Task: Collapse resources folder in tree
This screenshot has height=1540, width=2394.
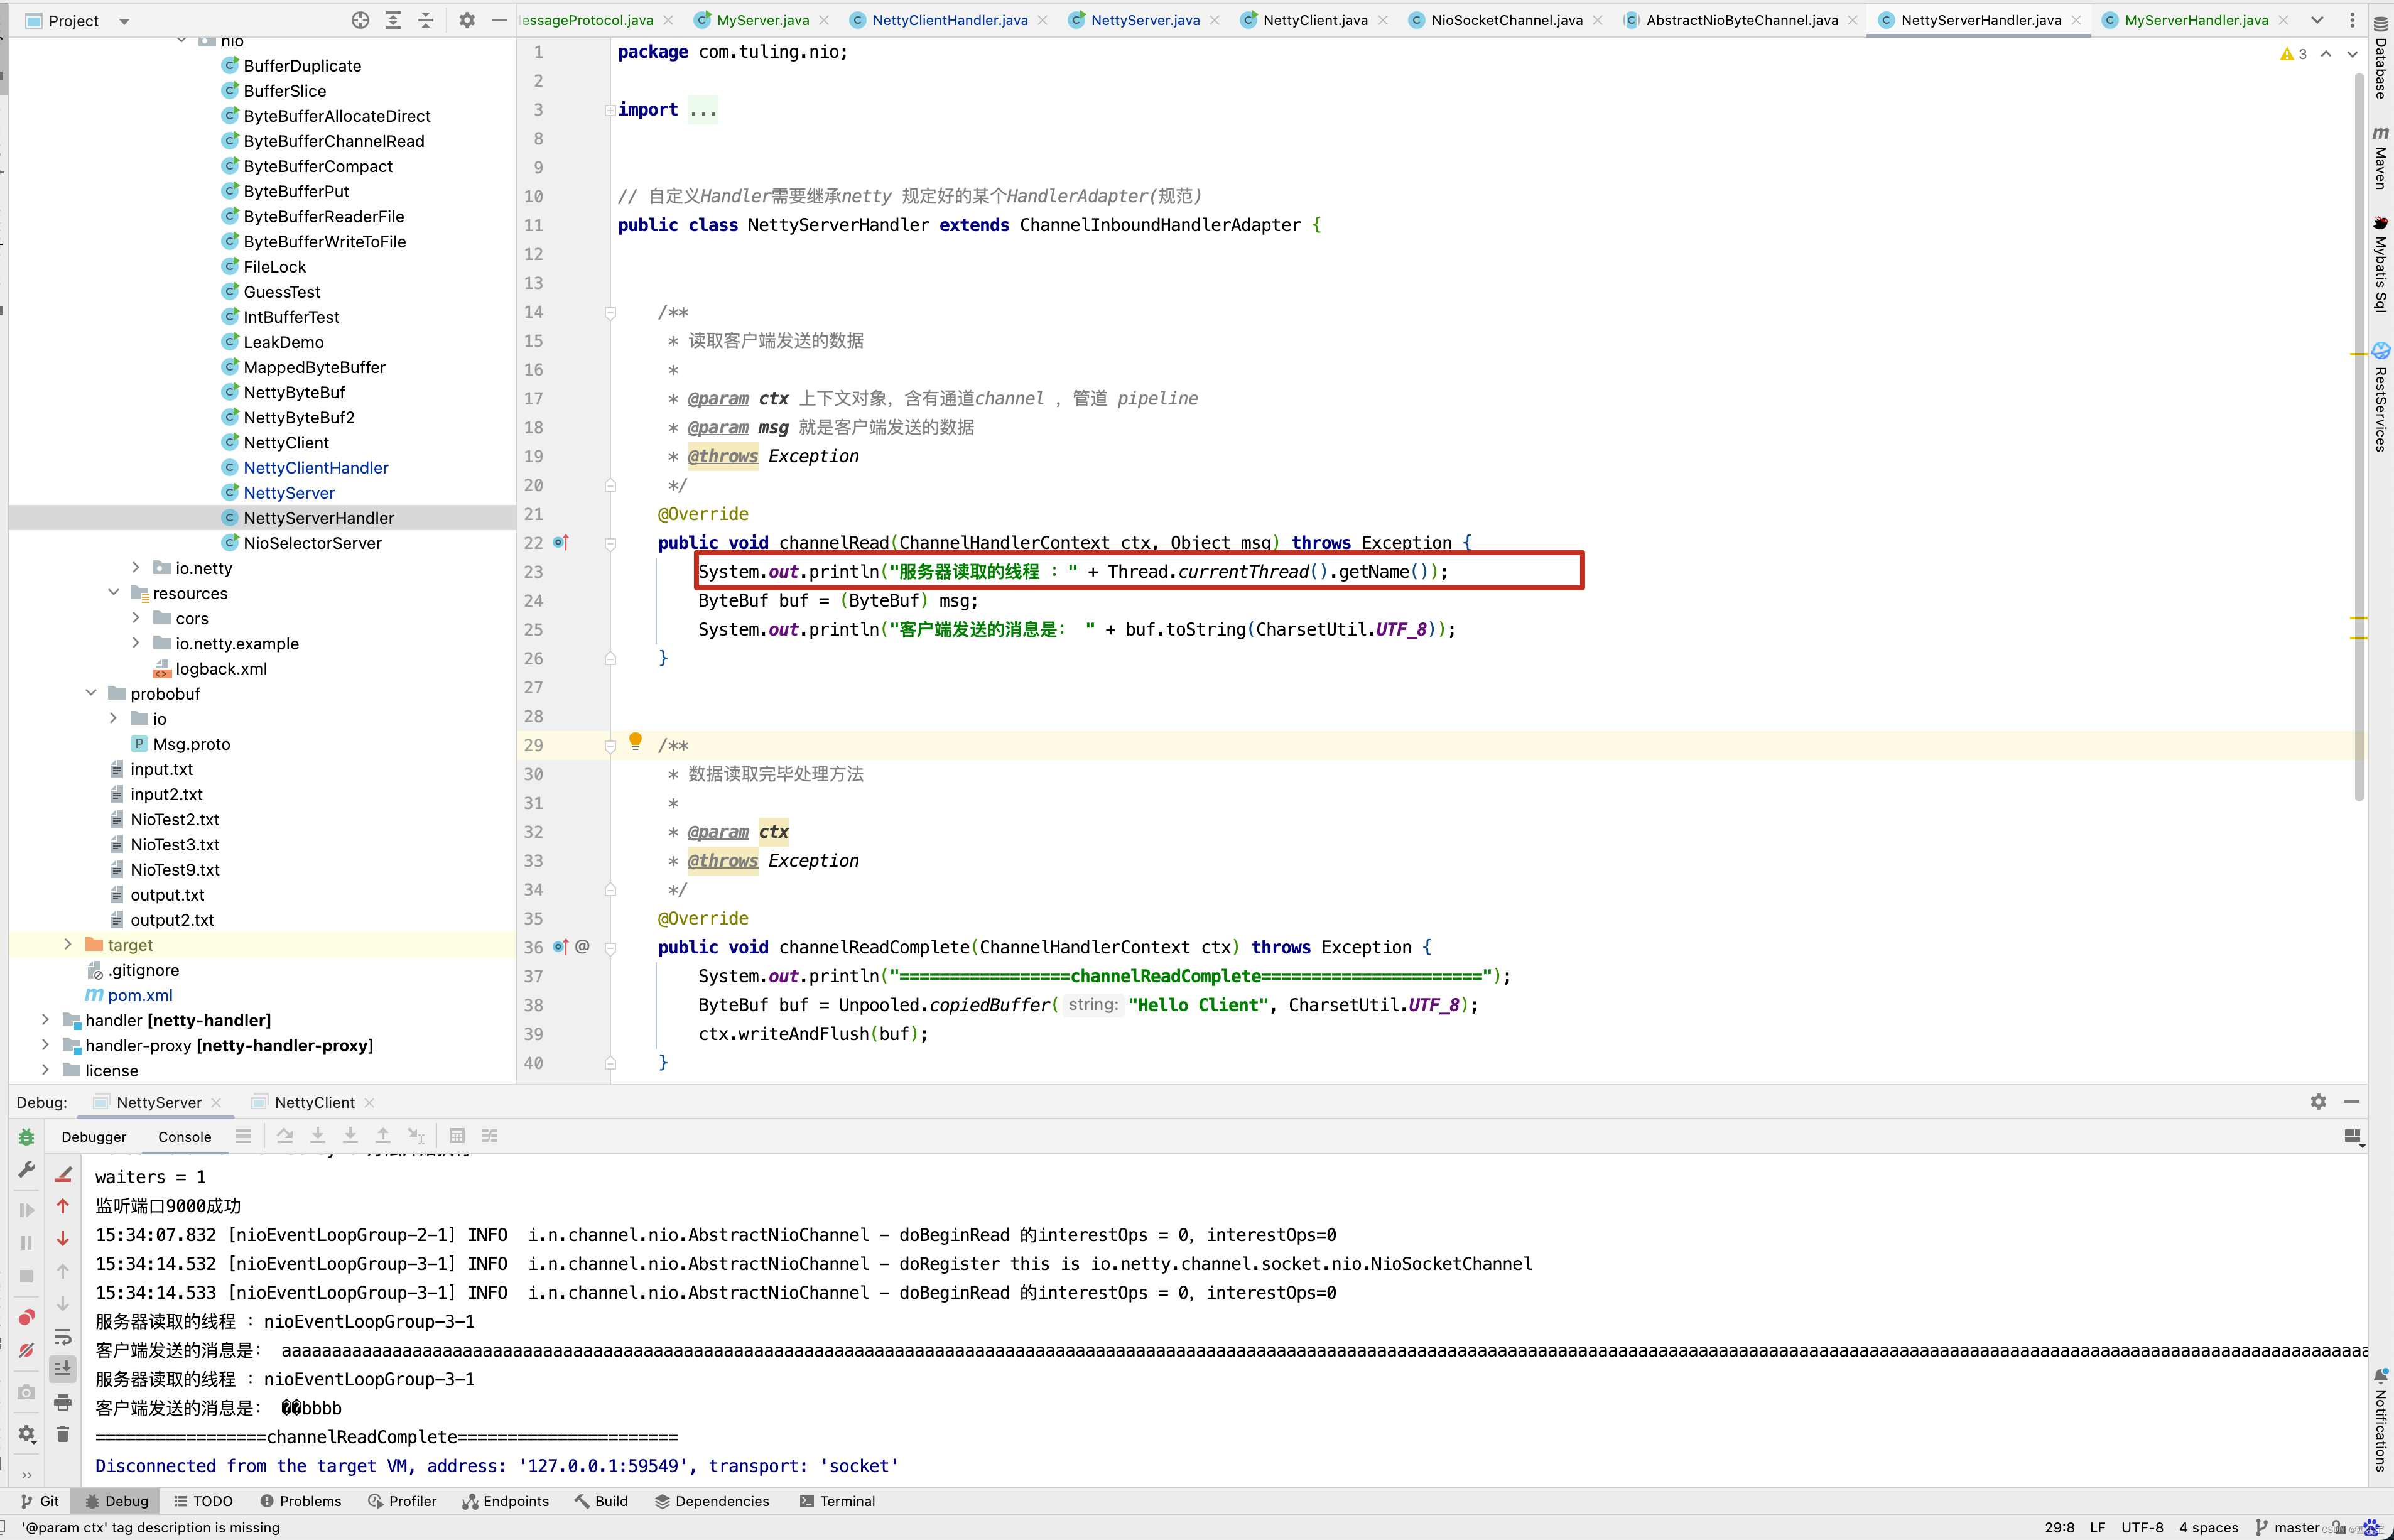Action: (113, 592)
